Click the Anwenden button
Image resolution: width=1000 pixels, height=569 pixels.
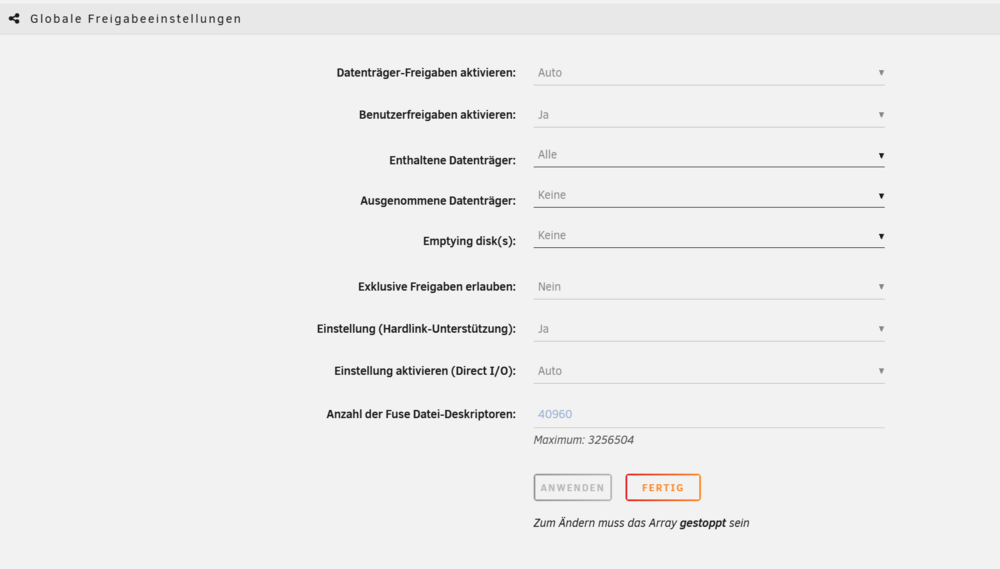pos(573,487)
